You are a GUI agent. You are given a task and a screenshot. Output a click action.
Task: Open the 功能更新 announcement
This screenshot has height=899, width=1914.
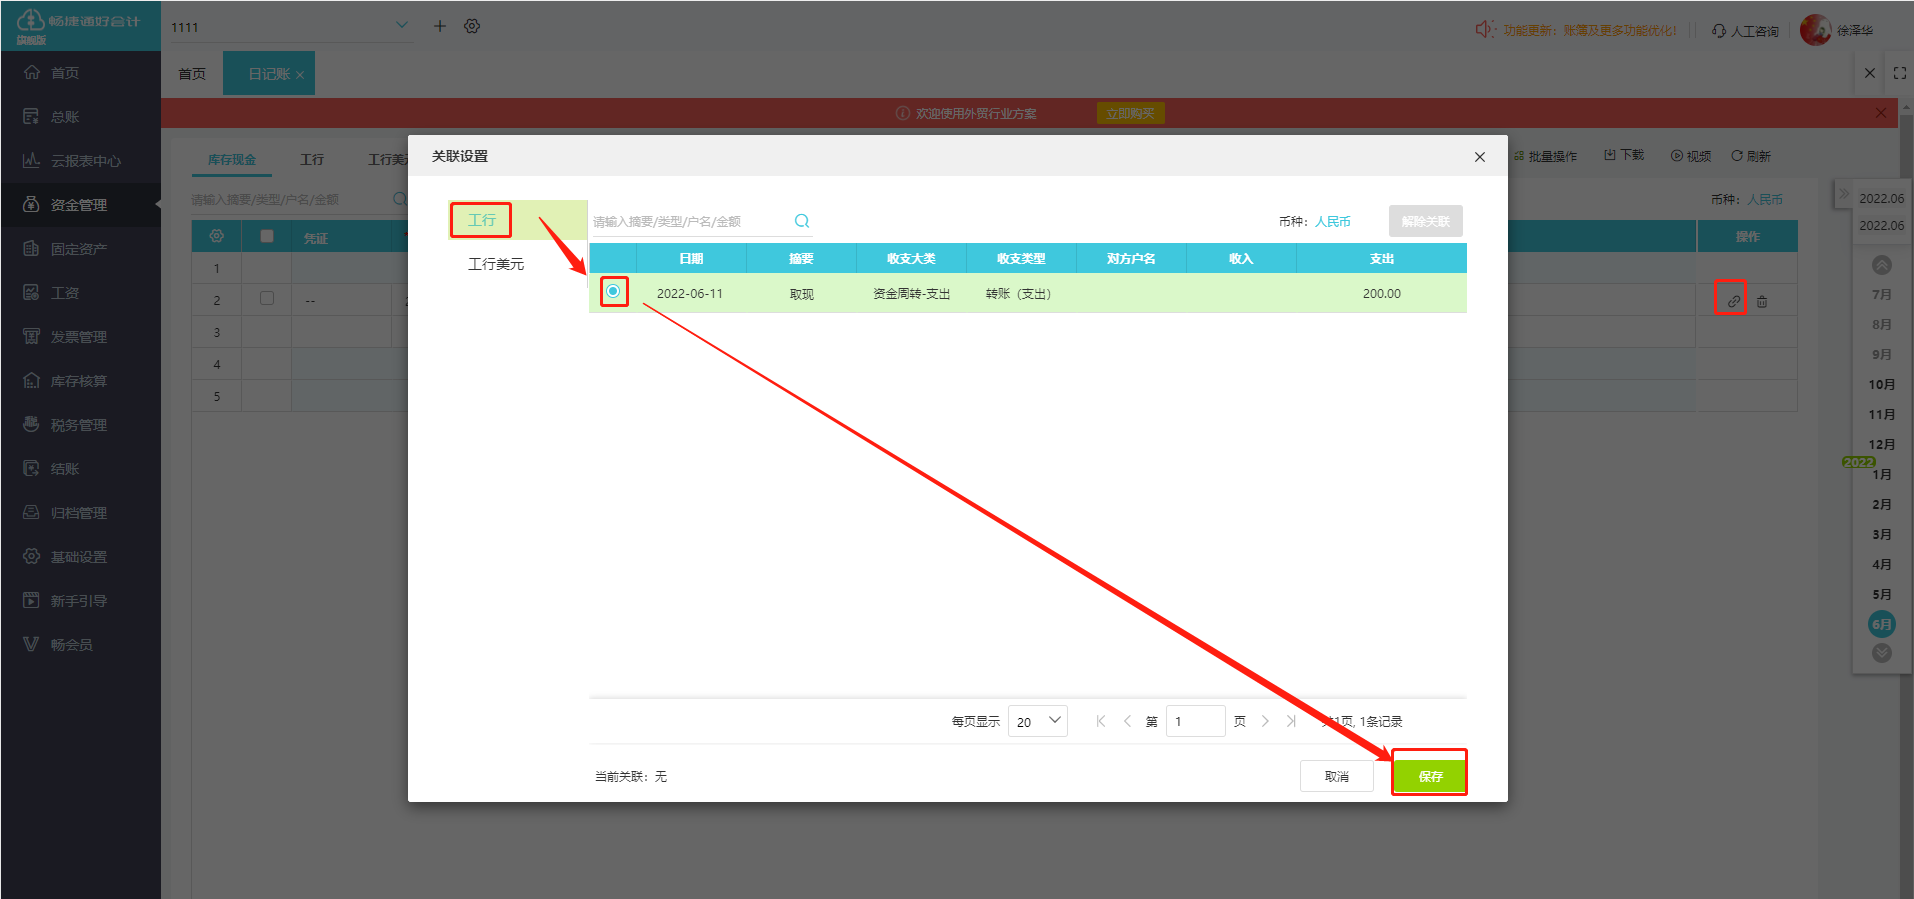pyautogui.click(x=1577, y=30)
